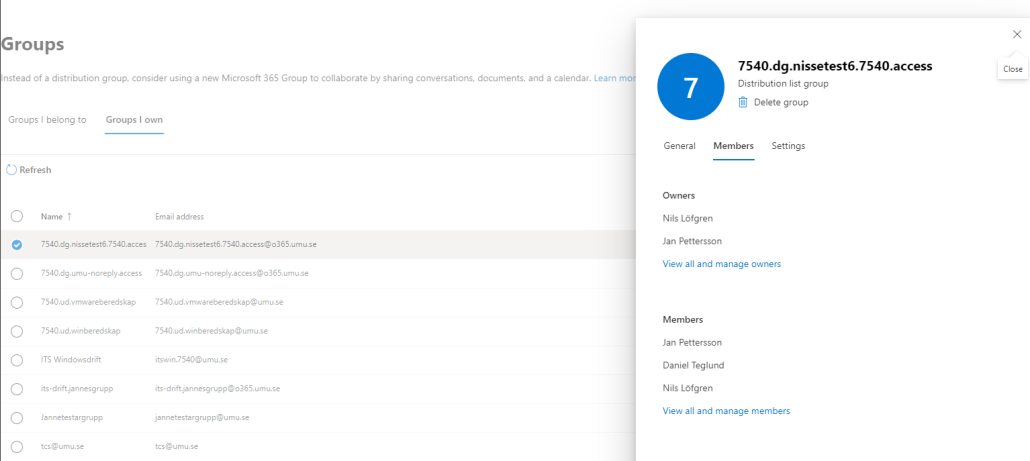Close the group details panel
1030x461 pixels.
point(1017,35)
